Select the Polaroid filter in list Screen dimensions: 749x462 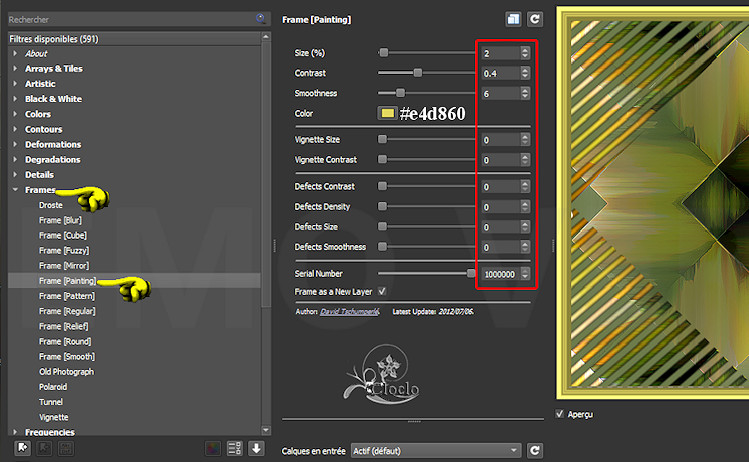[53, 387]
